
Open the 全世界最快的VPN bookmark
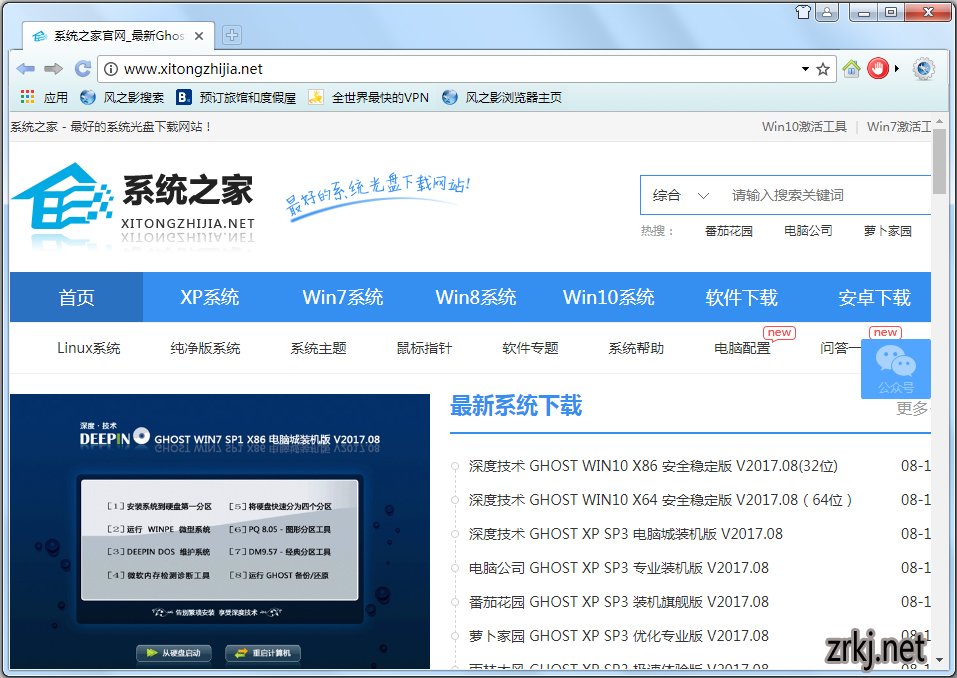coord(368,97)
